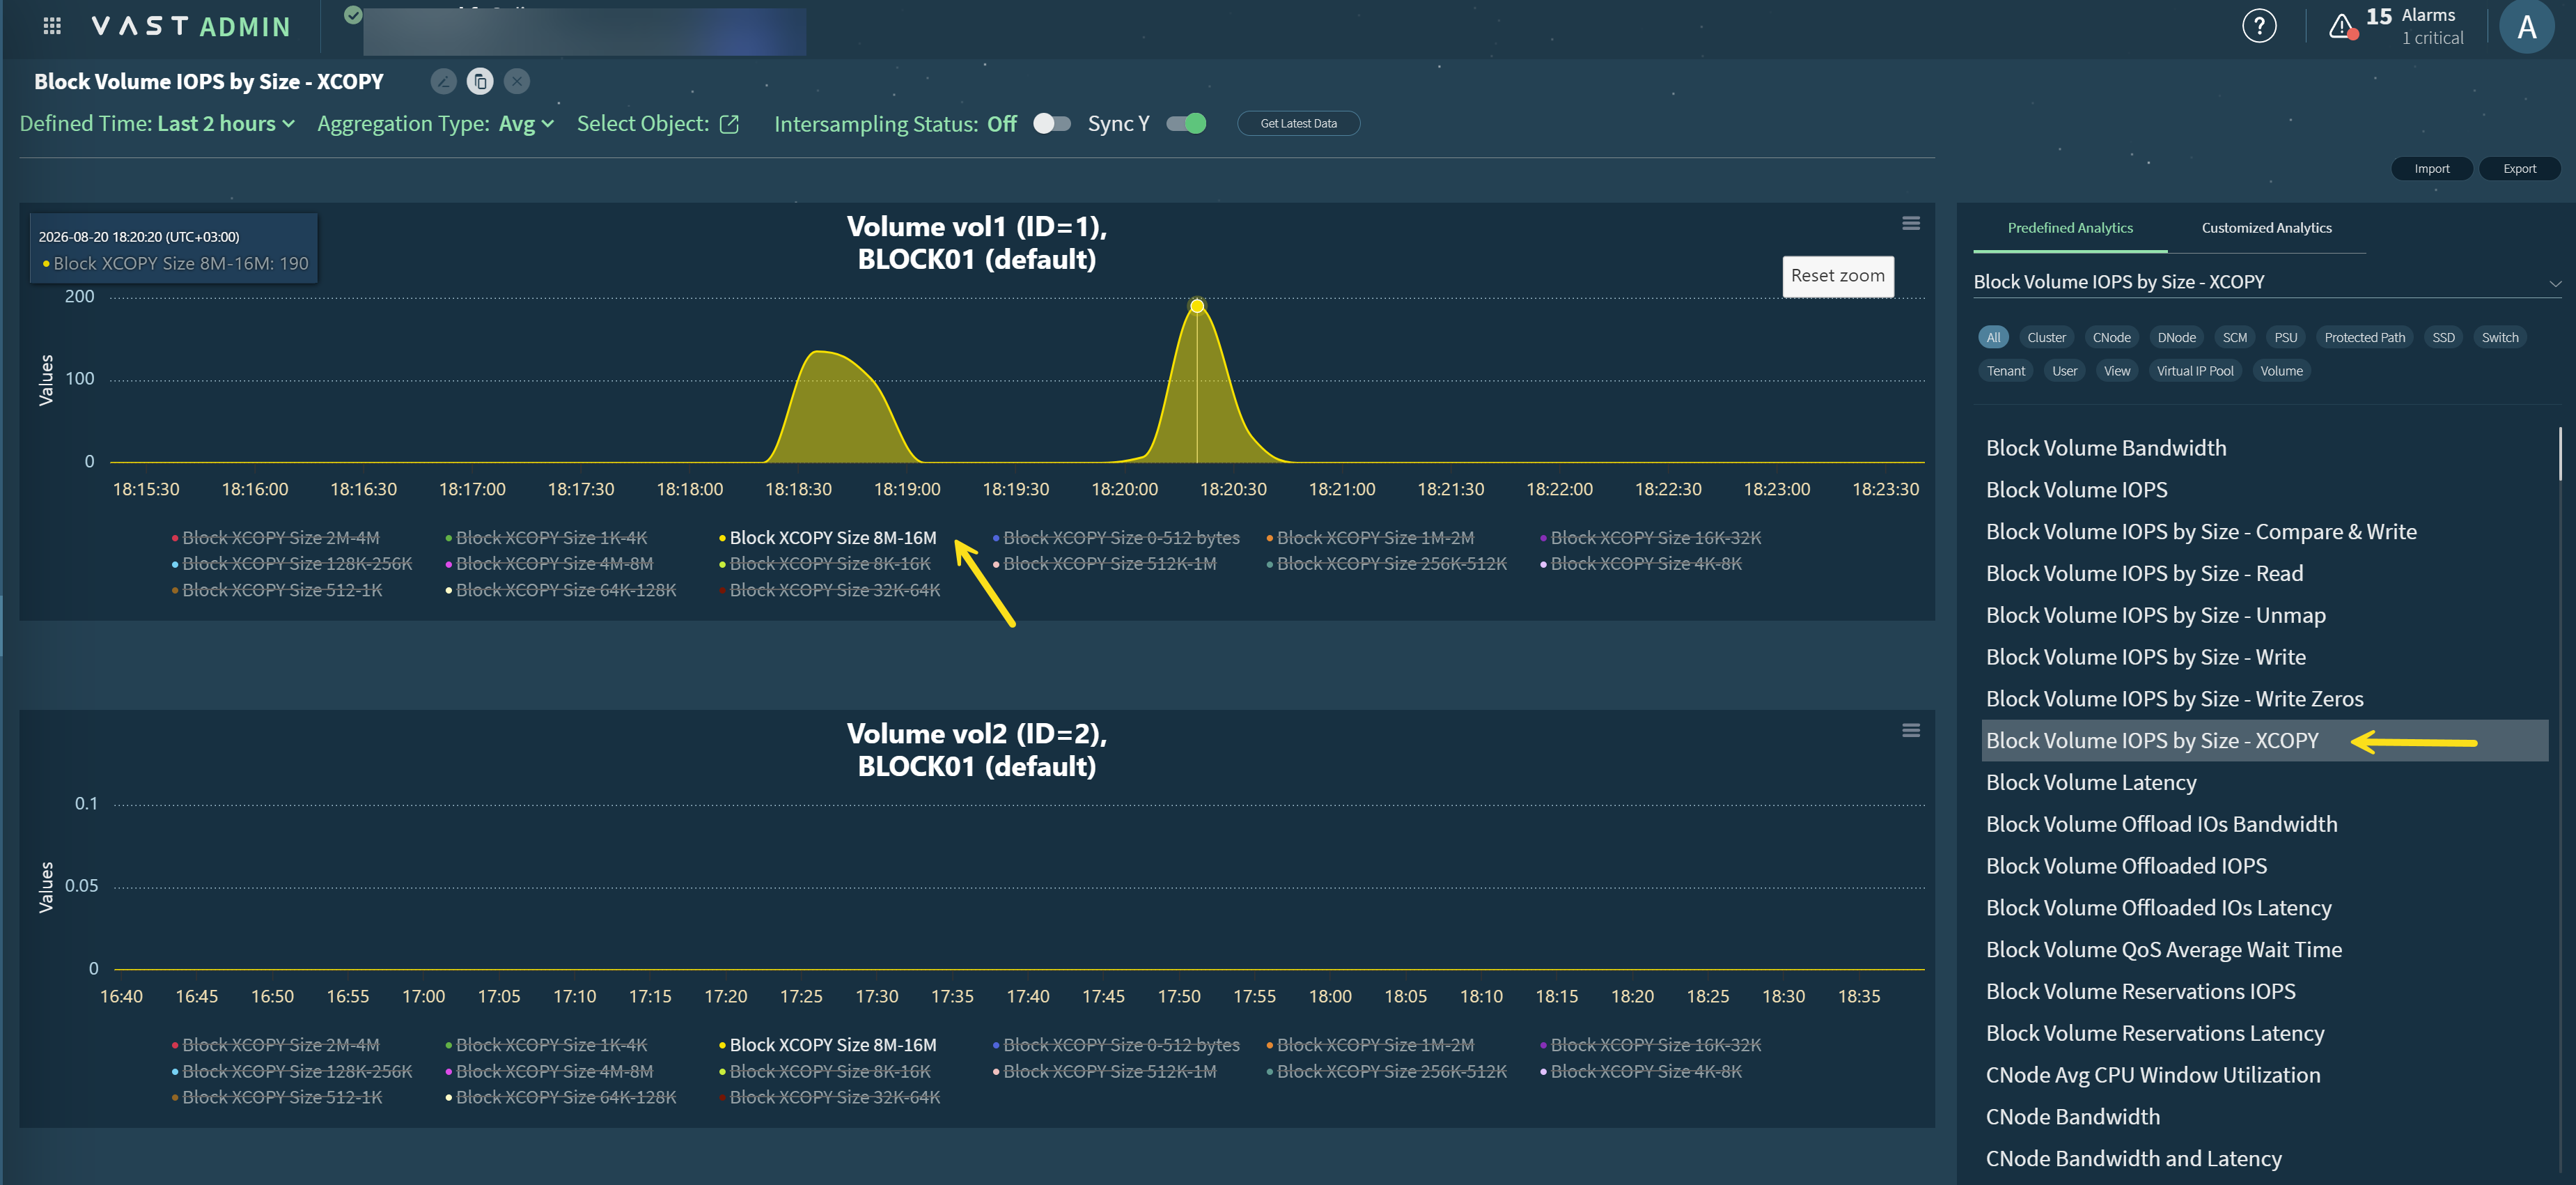Screen dimensions: 2576x1185
Task: Click the peak data point on vol1 chart
Action: coord(1197,305)
